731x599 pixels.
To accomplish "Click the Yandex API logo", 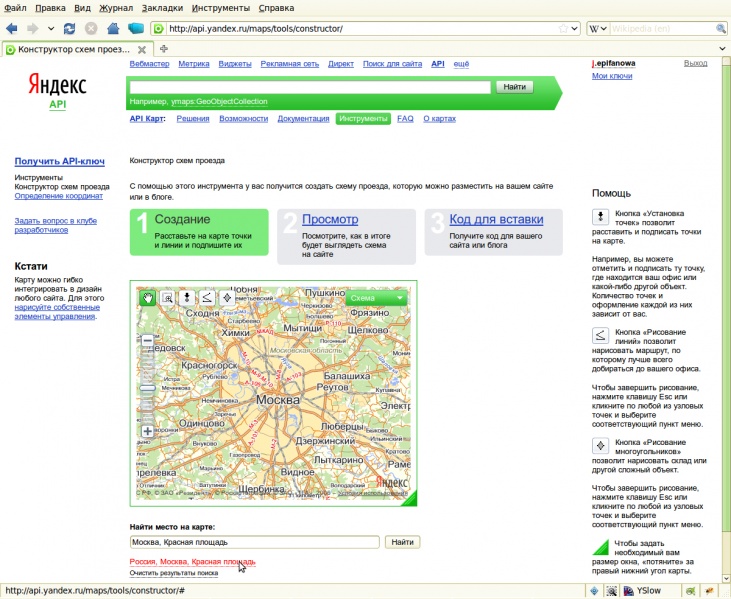I will click(57, 91).
